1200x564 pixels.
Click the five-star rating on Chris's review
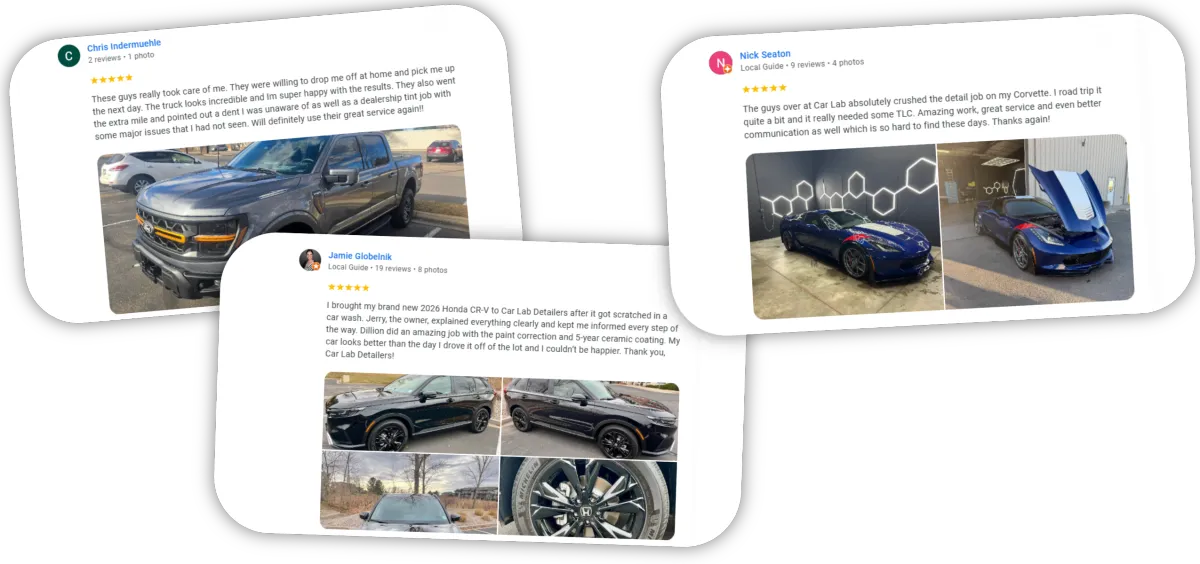111,78
